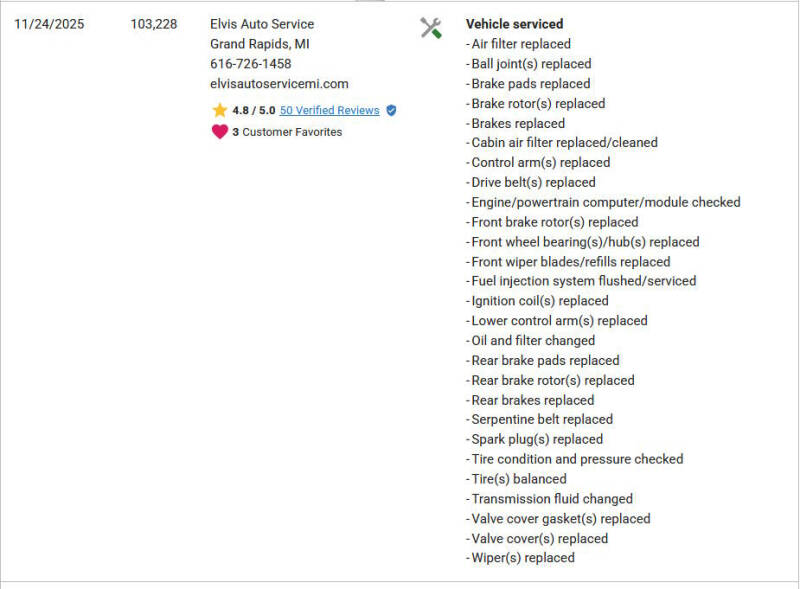Click the 4.8 / 5.0 rating score
Image resolution: width=800 pixels, height=589 pixels.
pos(251,110)
